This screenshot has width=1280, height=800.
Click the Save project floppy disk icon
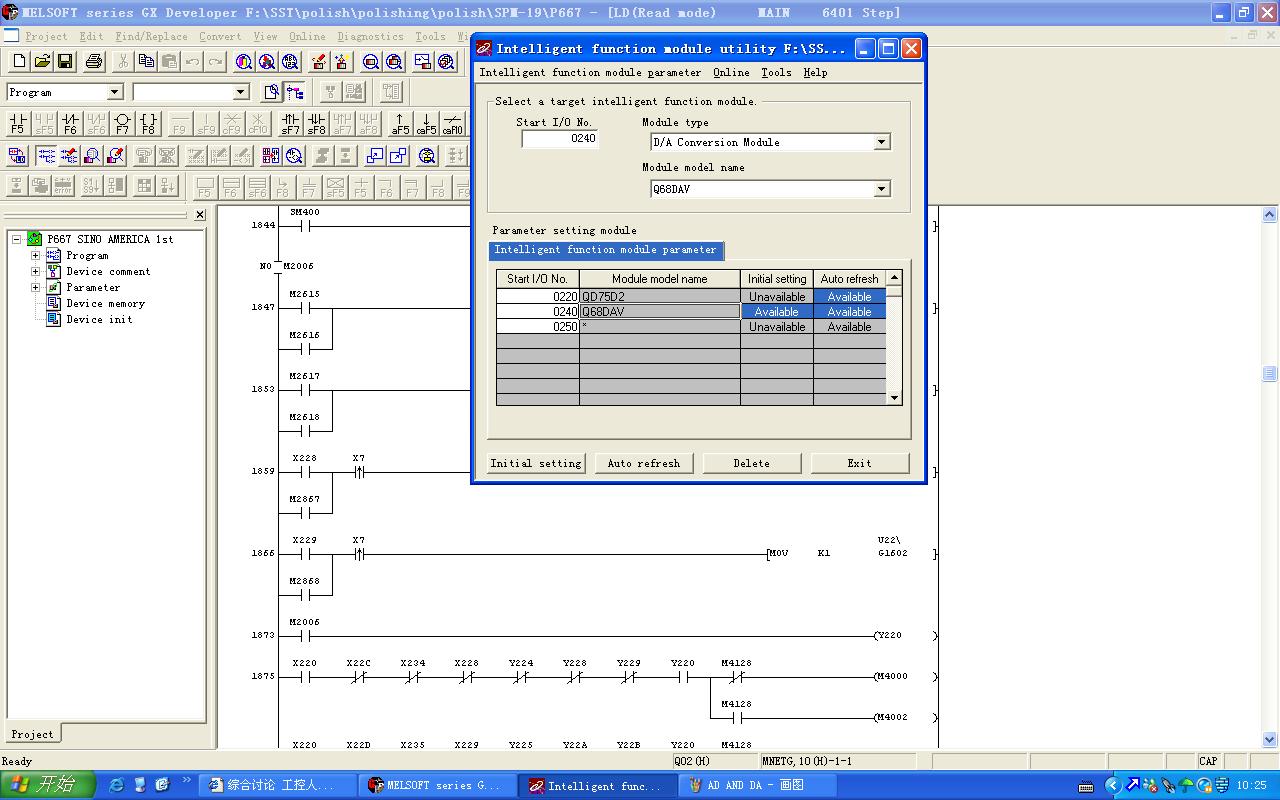65,62
